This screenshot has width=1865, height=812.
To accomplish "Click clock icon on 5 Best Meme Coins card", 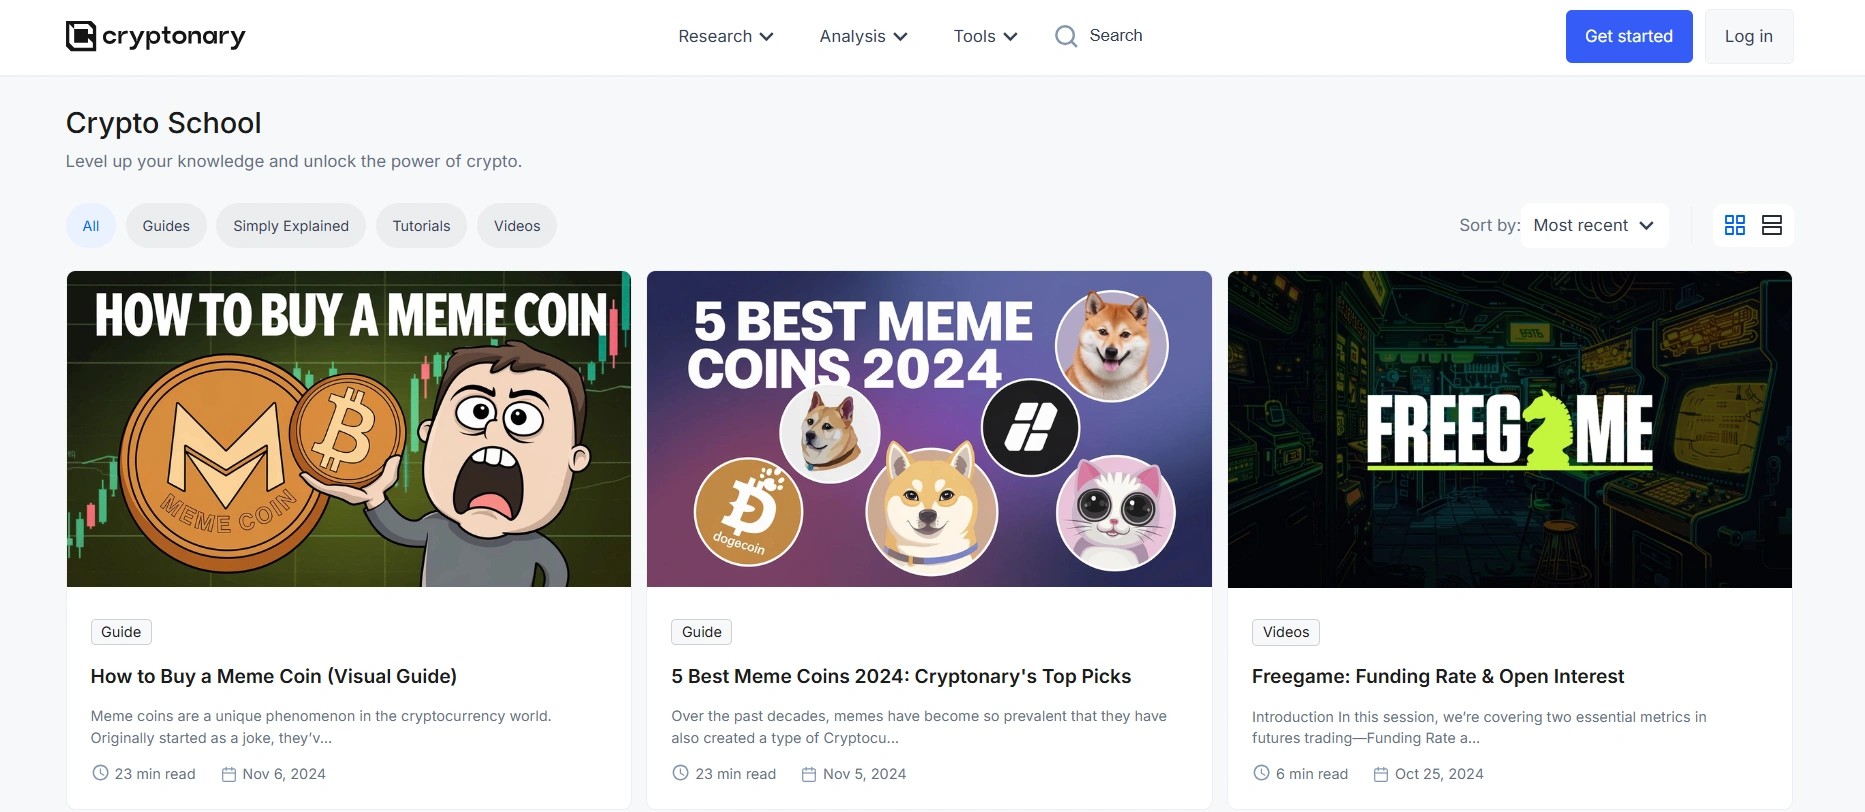I will 680,773.
